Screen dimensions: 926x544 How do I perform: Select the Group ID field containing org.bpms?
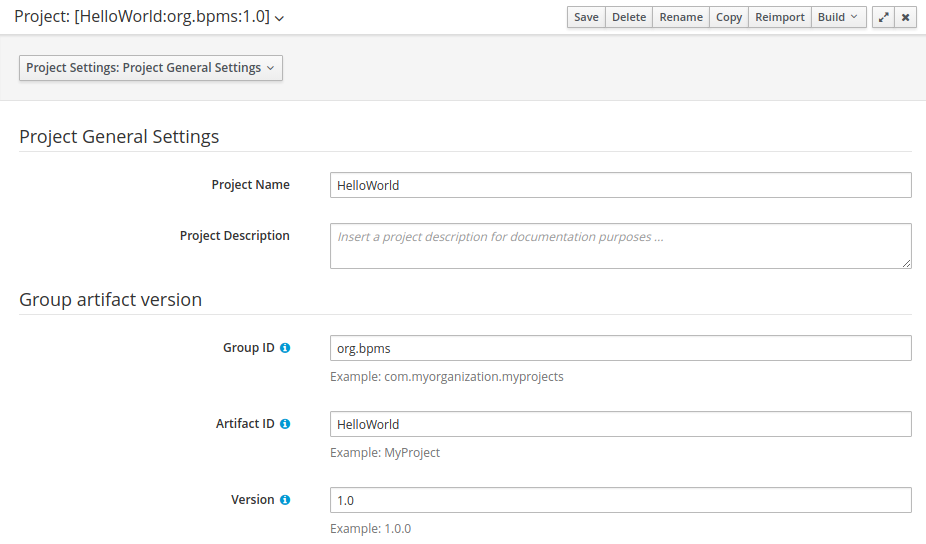[x=621, y=348]
